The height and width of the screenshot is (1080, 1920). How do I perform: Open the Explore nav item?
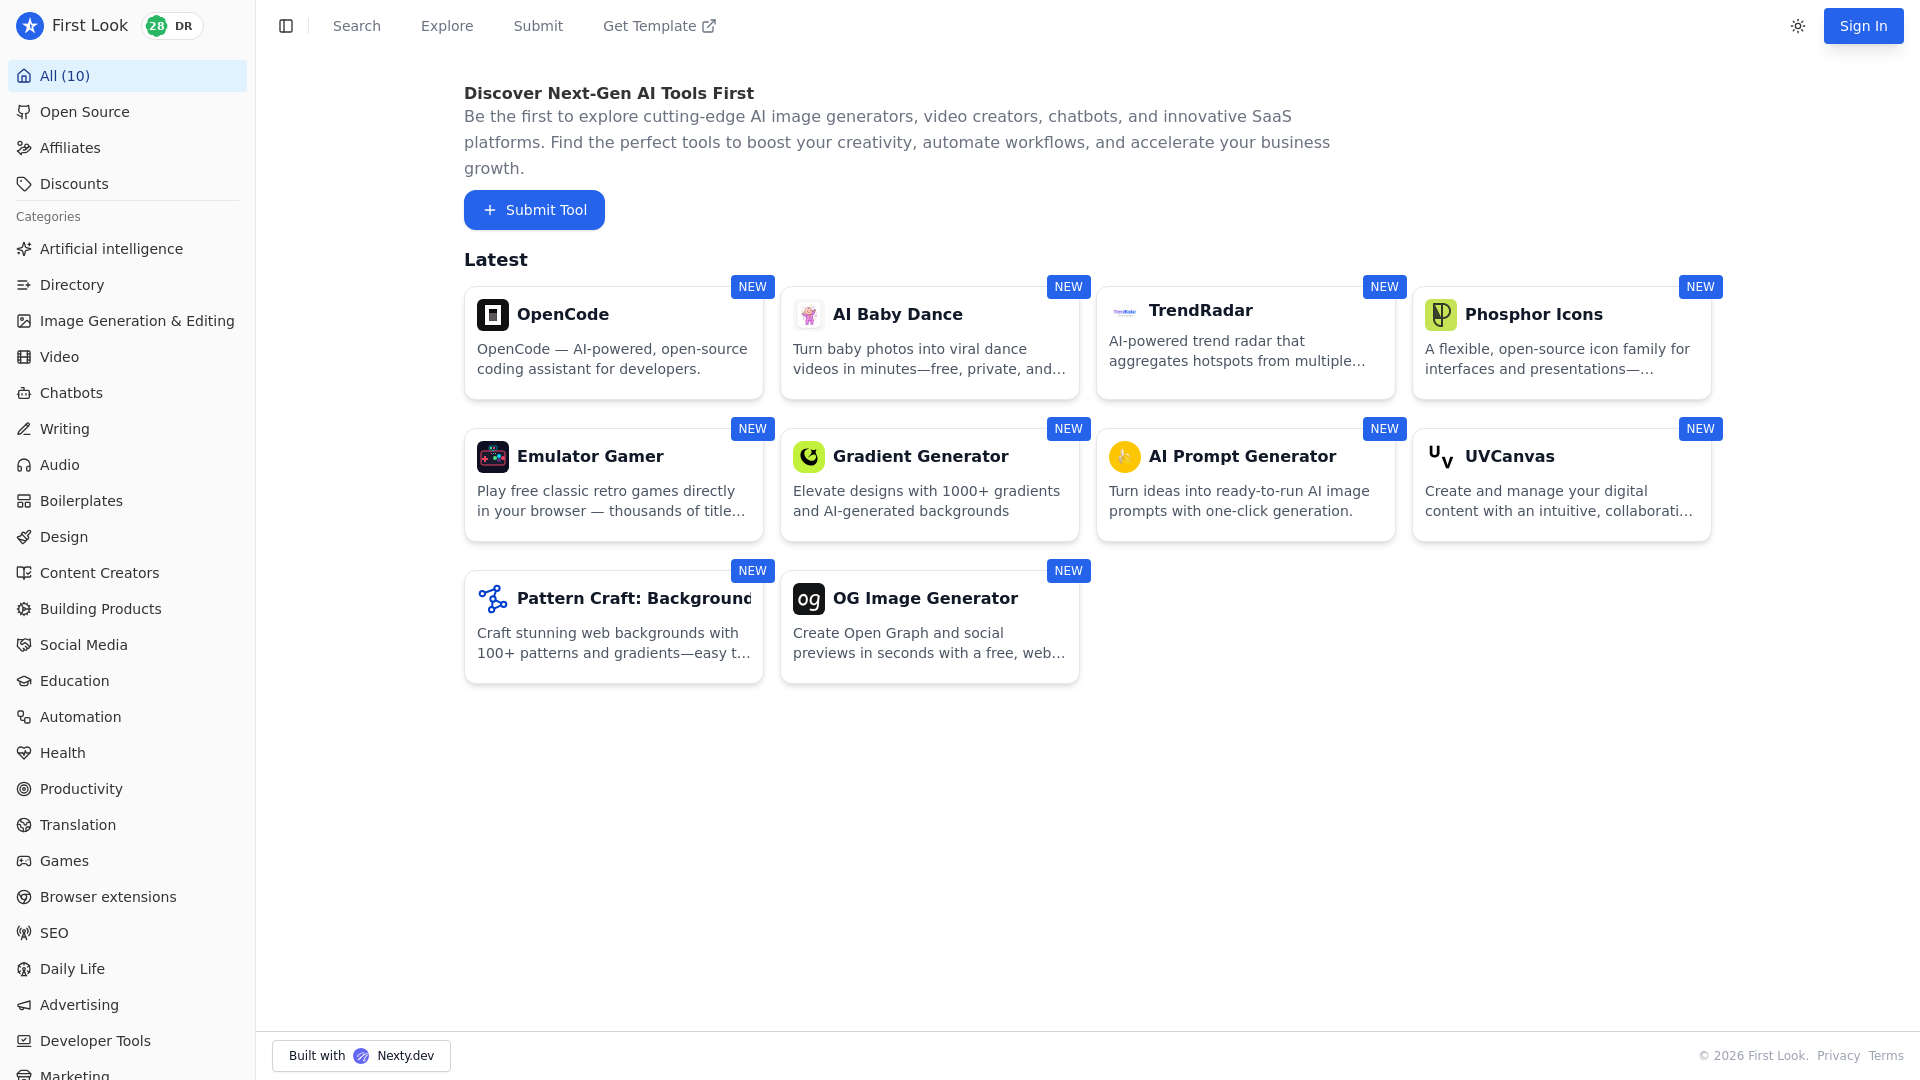(x=447, y=26)
